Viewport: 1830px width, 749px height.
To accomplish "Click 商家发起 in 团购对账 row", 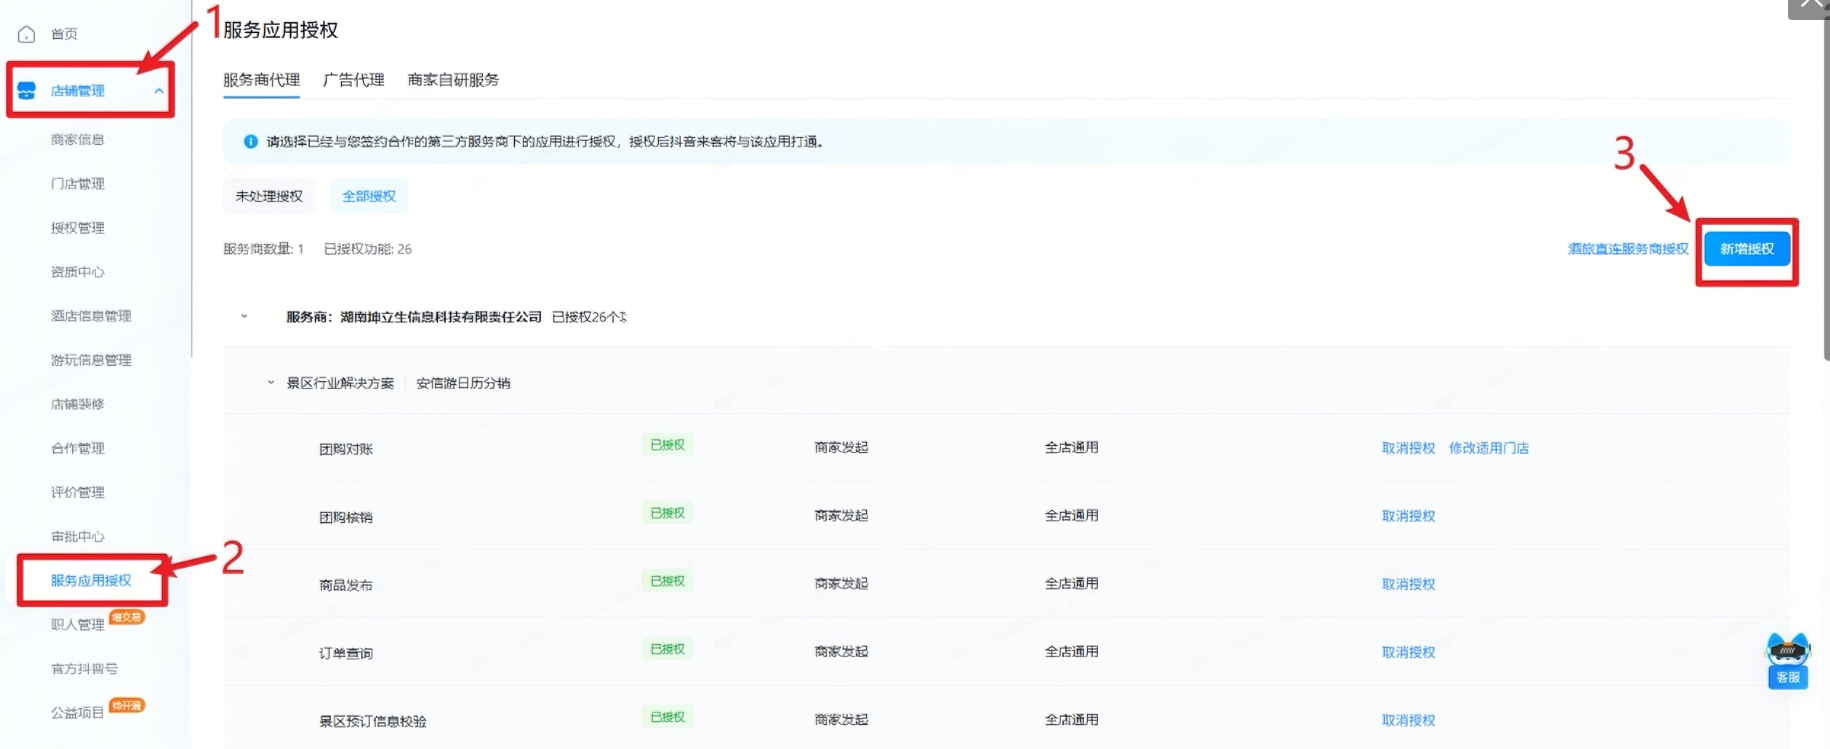I will point(841,448).
